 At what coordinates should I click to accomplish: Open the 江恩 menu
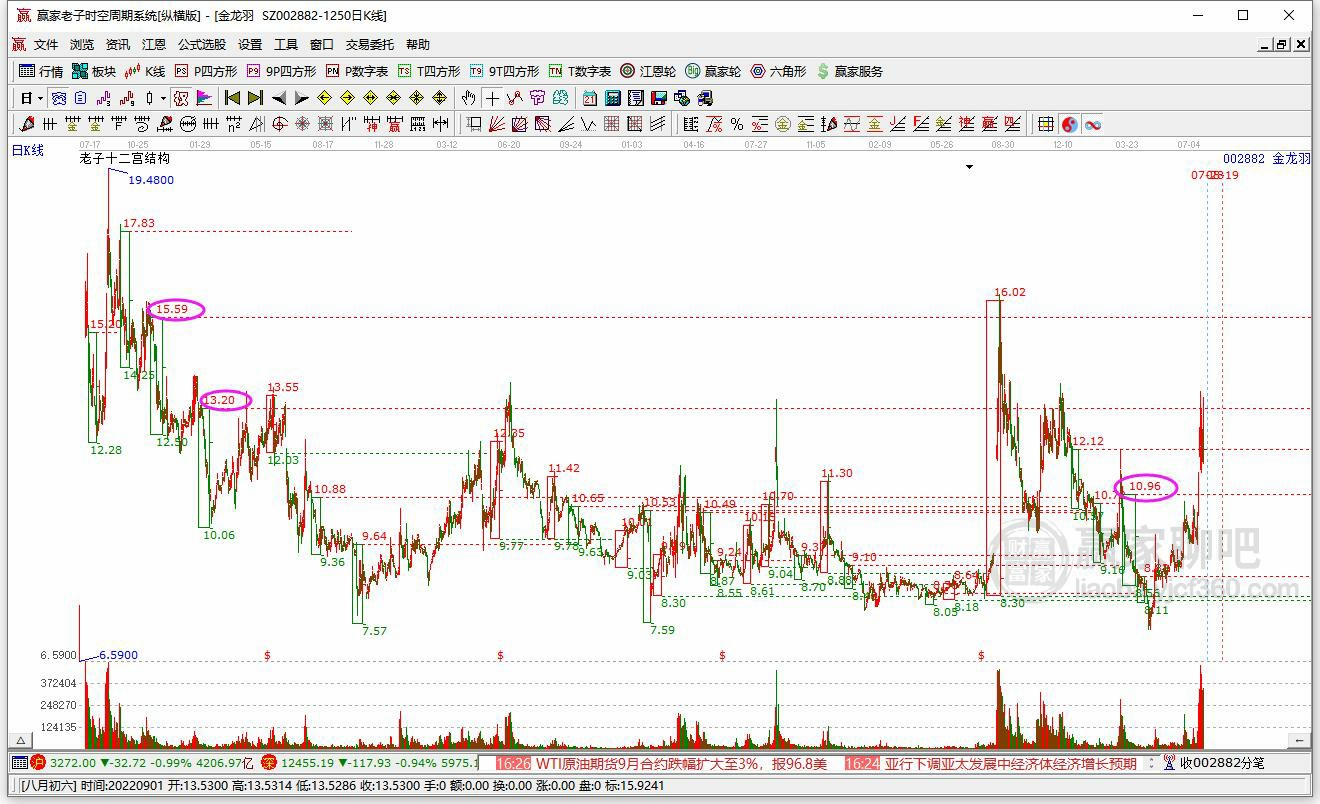[x=154, y=45]
